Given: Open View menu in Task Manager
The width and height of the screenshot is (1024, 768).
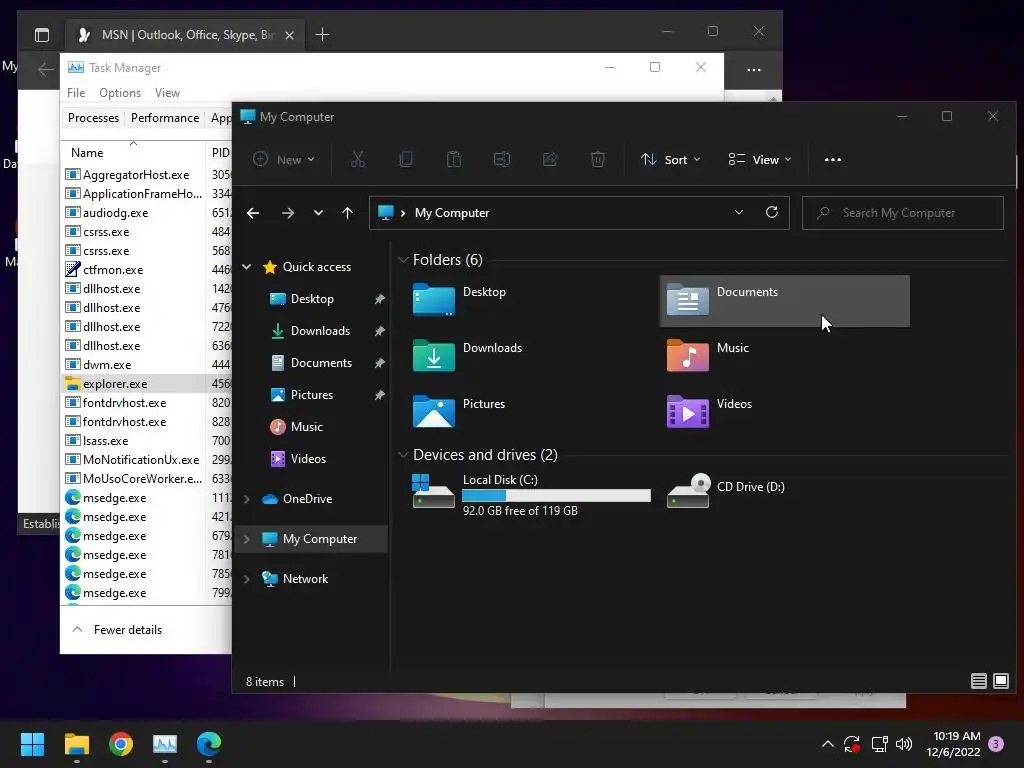Looking at the screenshot, I should click(x=167, y=93).
